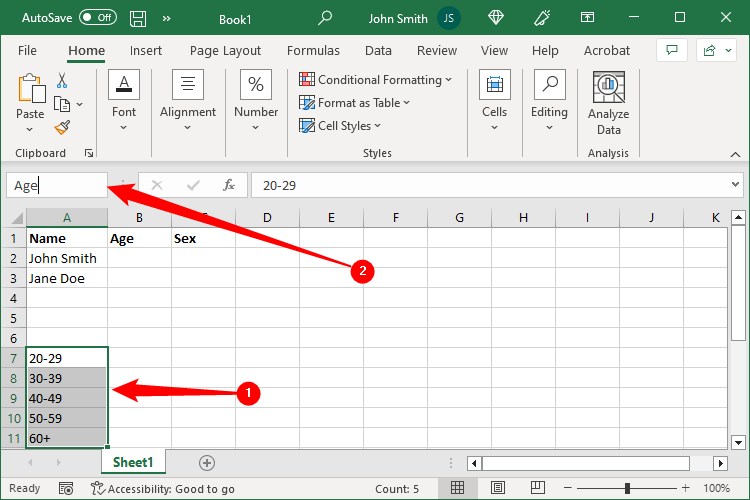
Task: Click the Cut scissors icon
Action: (62, 81)
